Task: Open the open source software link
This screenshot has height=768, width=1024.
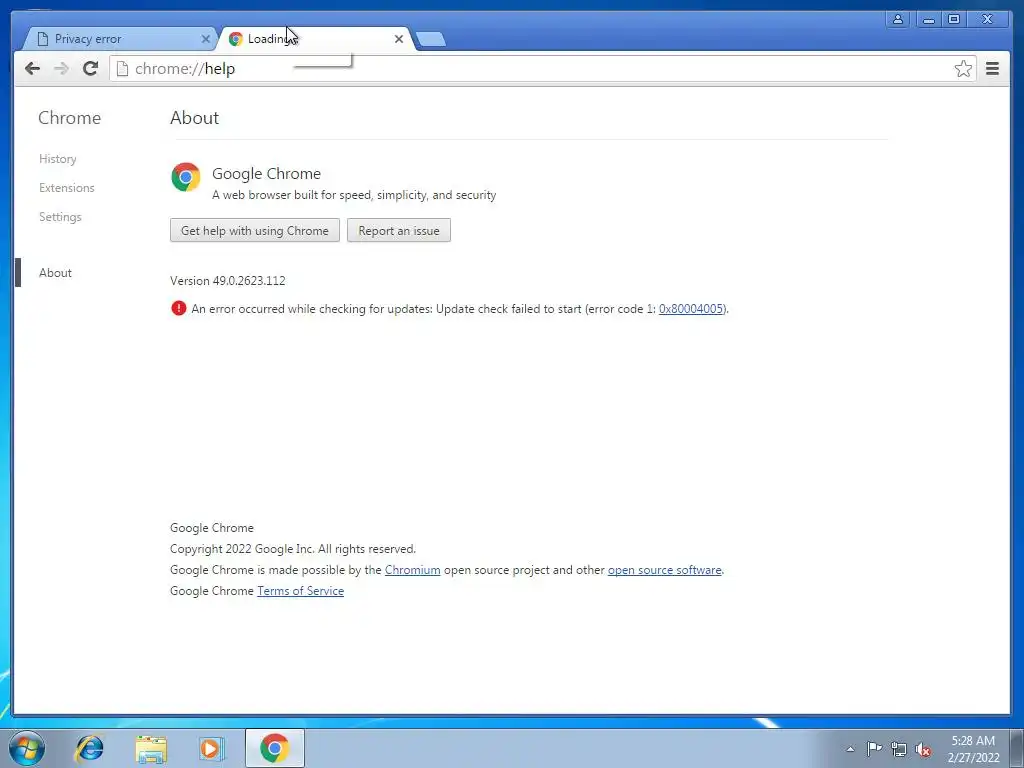Action: (665, 570)
